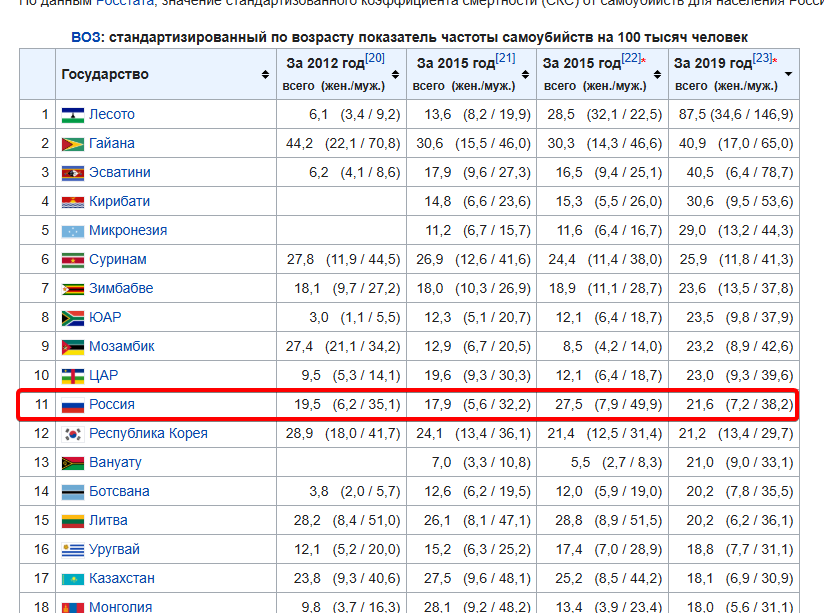Open the Росстата link
Viewport: 824px width, 613px height.
pos(125,3)
